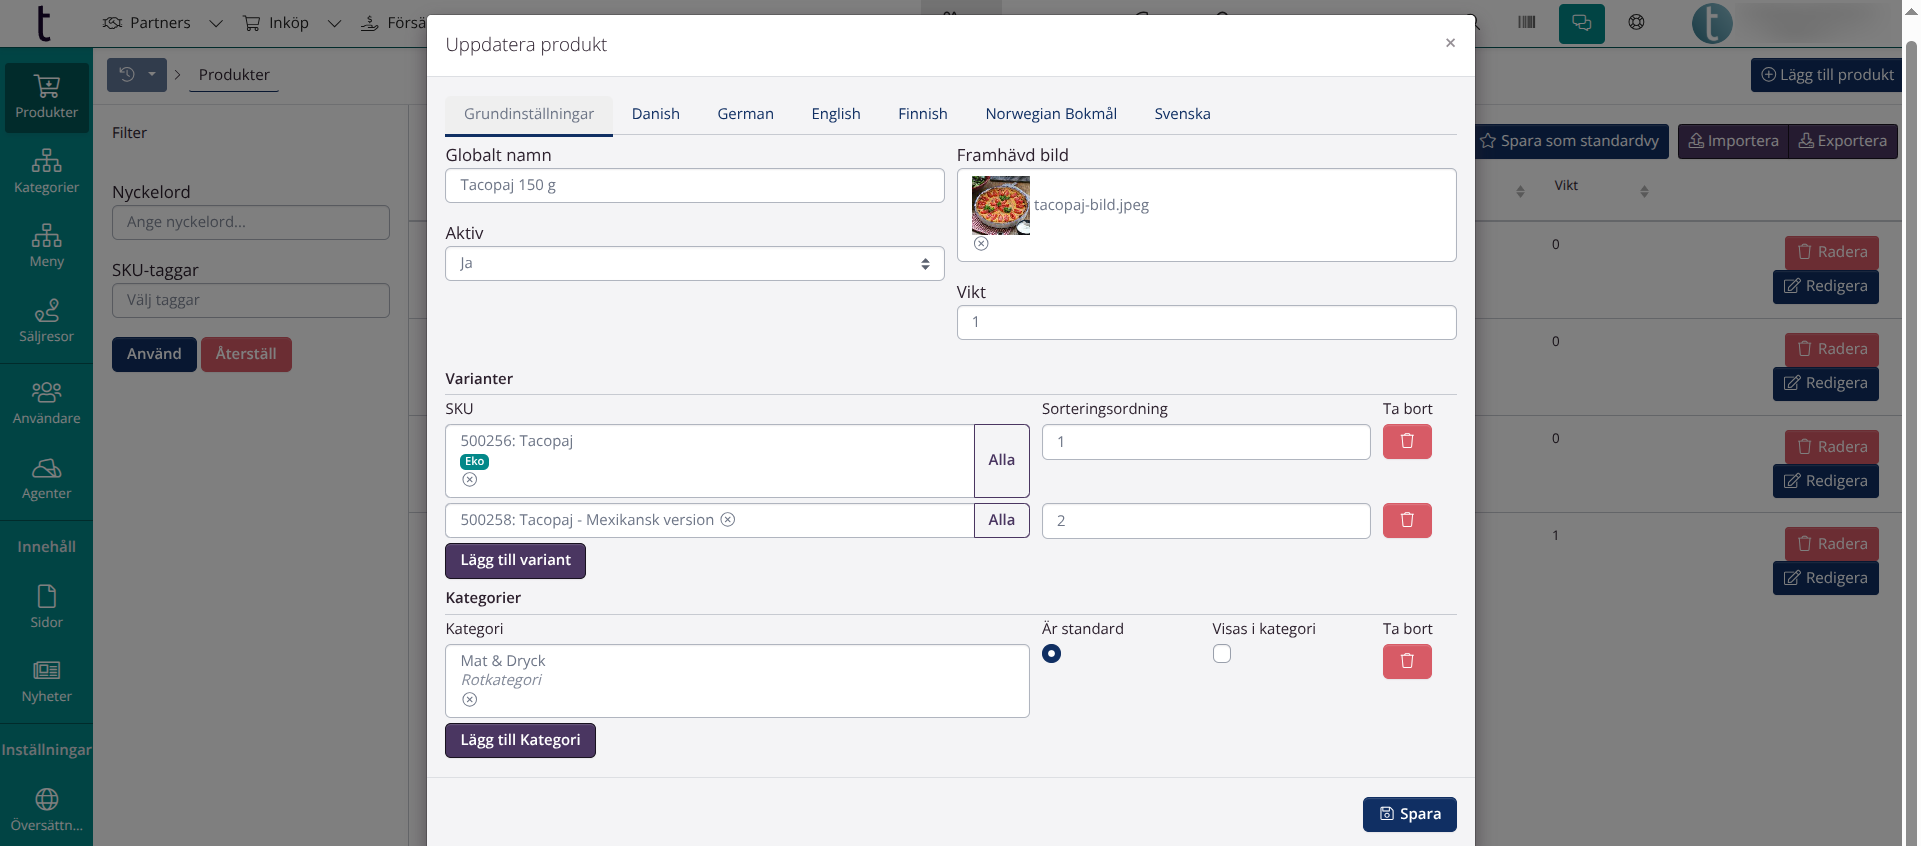This screenshot has height=846, width=1921.
Task: Save product with Spara button
Action: [1410, 814]
